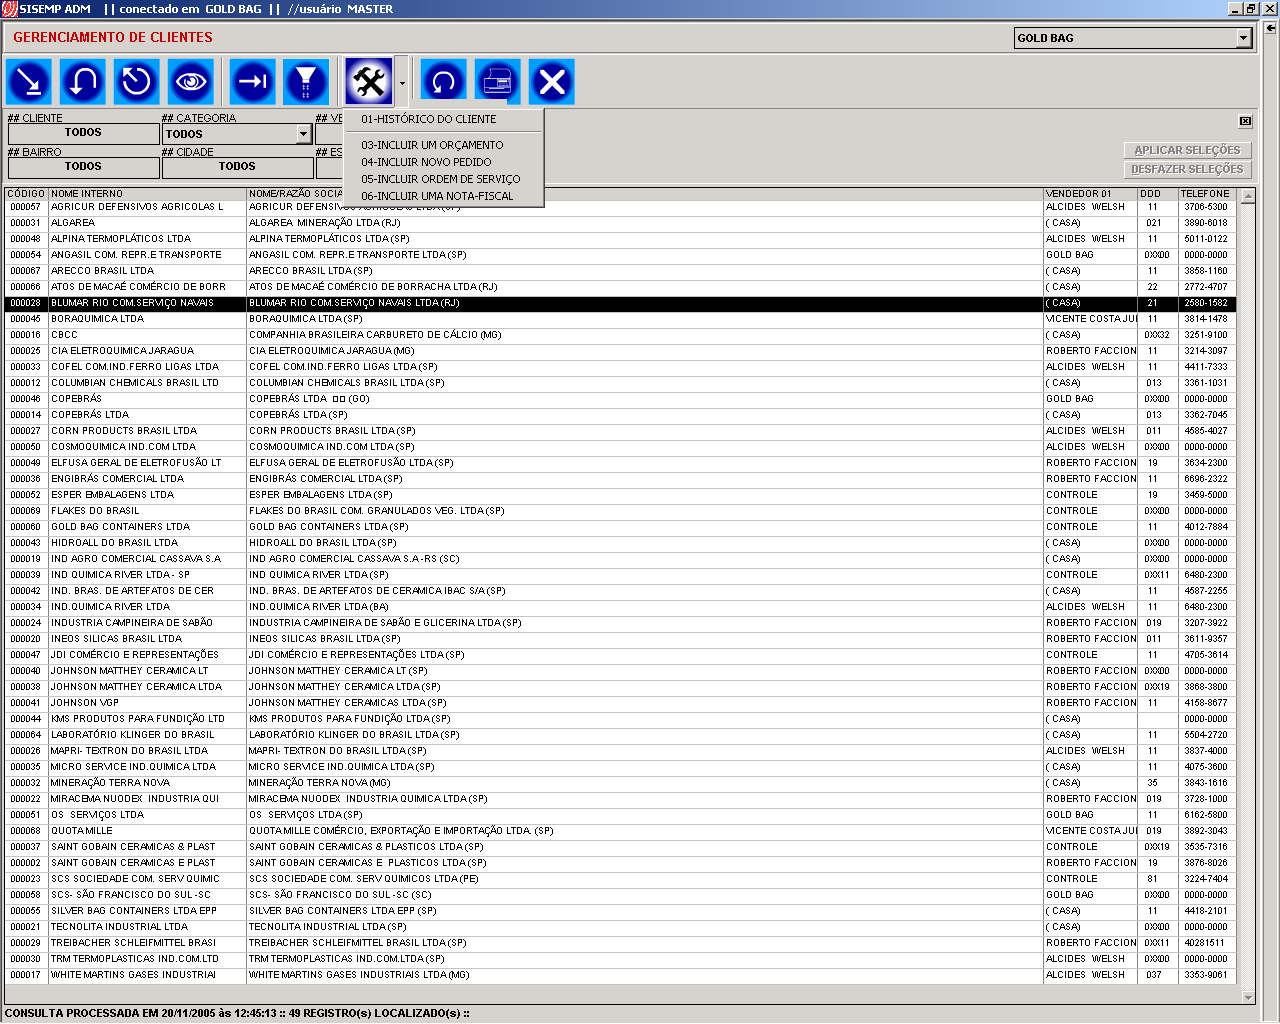Select row CORN PRODUCTS BRASIL LTDA
Screen dimensions: 1280x1024
tap(147, 431)
